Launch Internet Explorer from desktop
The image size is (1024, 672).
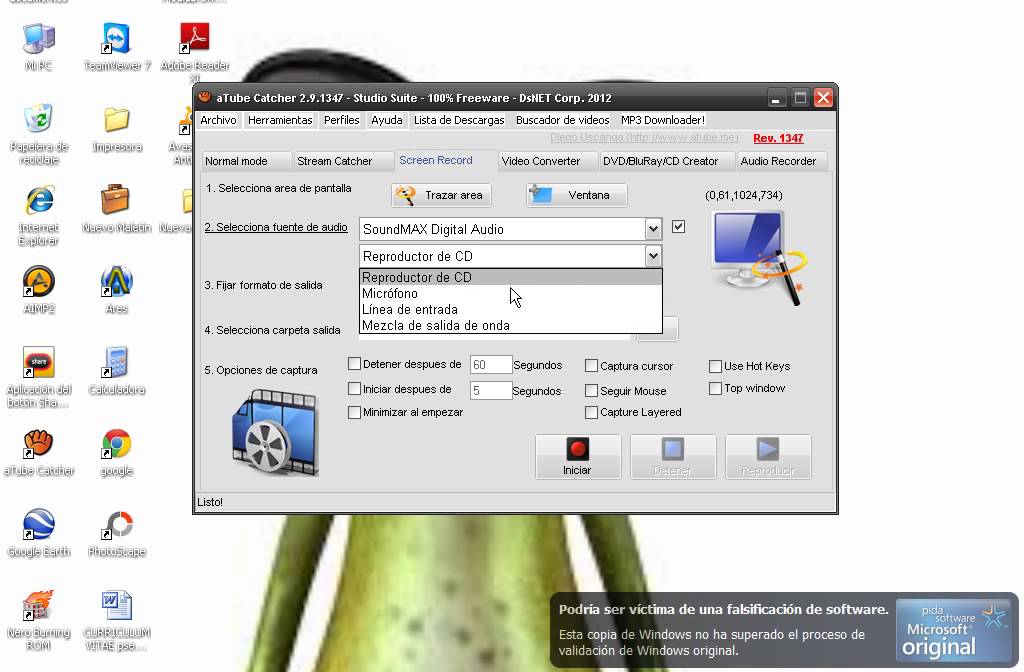39,216
